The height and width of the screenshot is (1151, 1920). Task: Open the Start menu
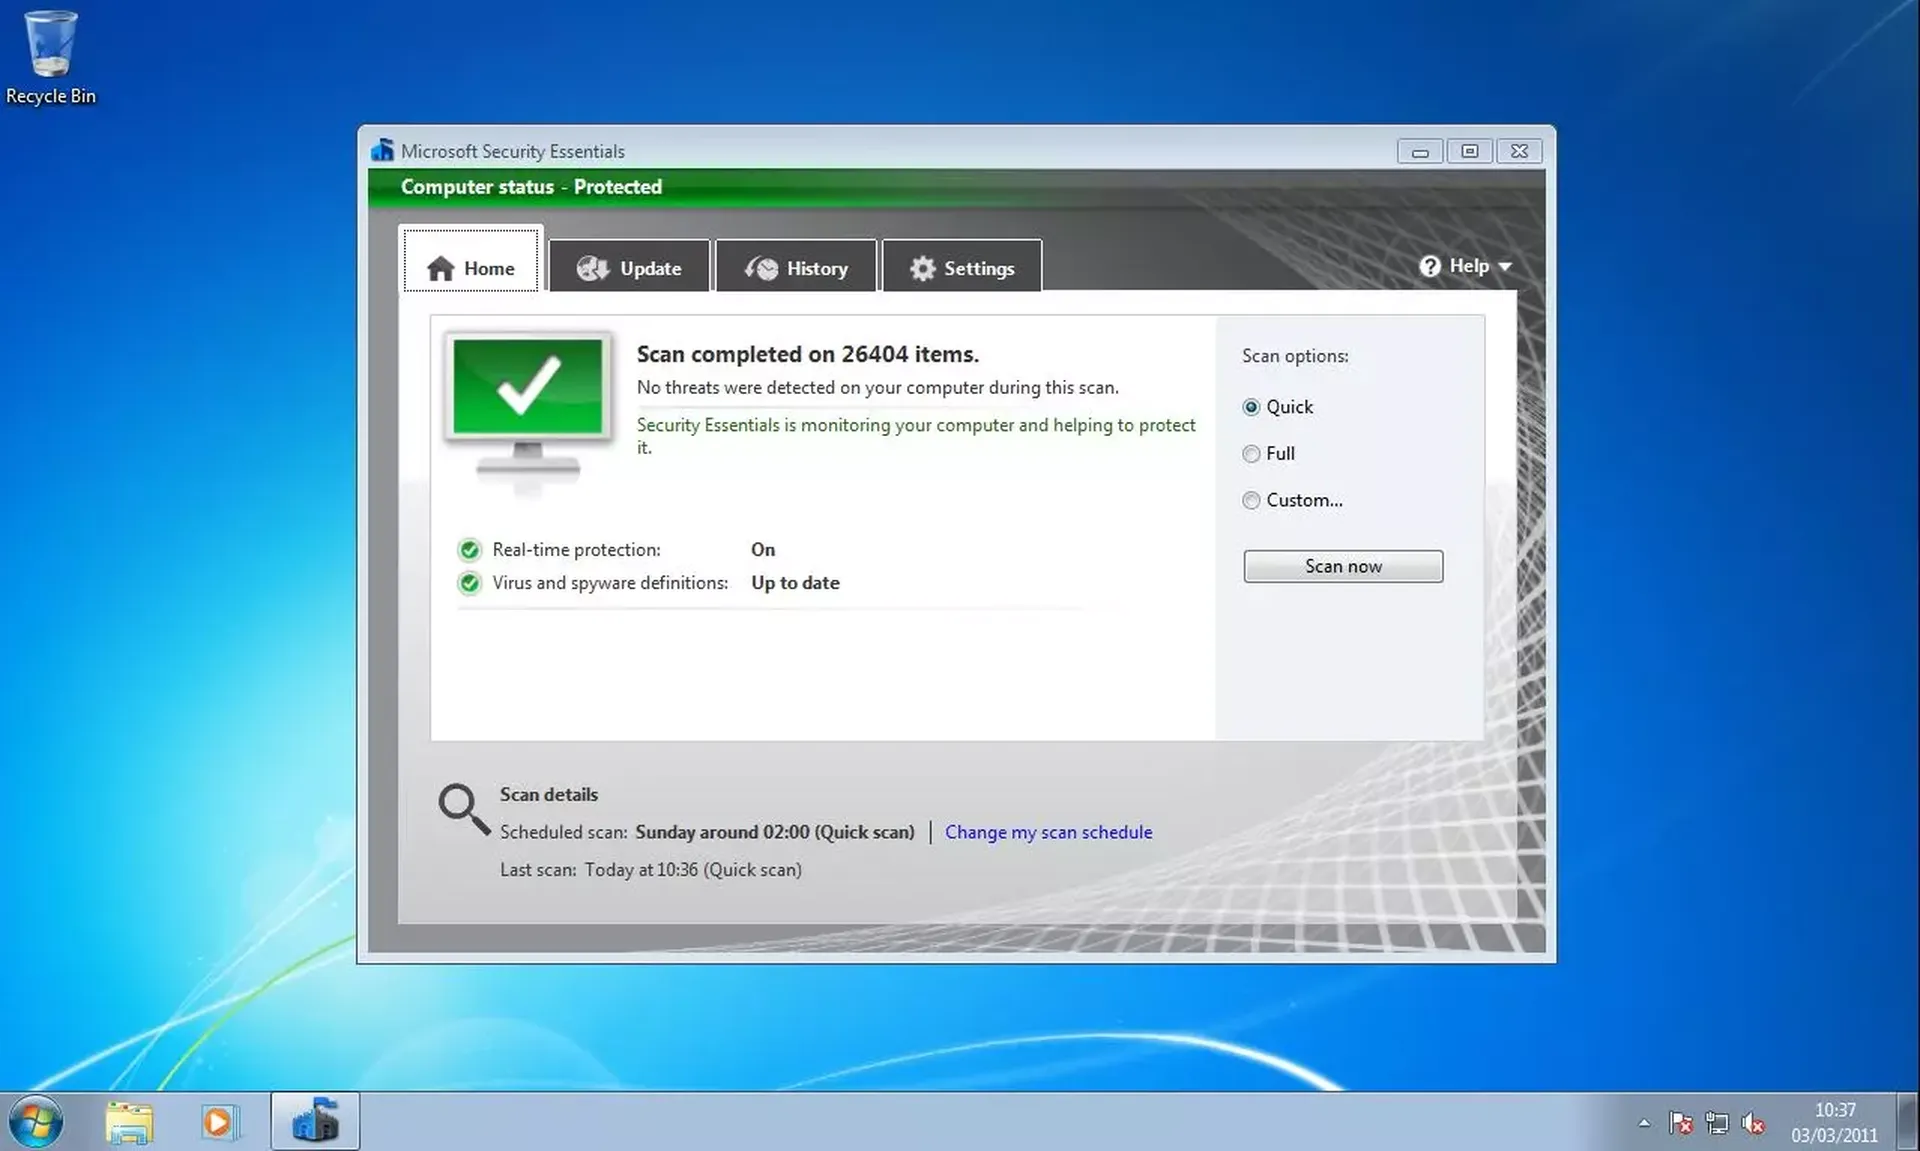pos(36,1120)
